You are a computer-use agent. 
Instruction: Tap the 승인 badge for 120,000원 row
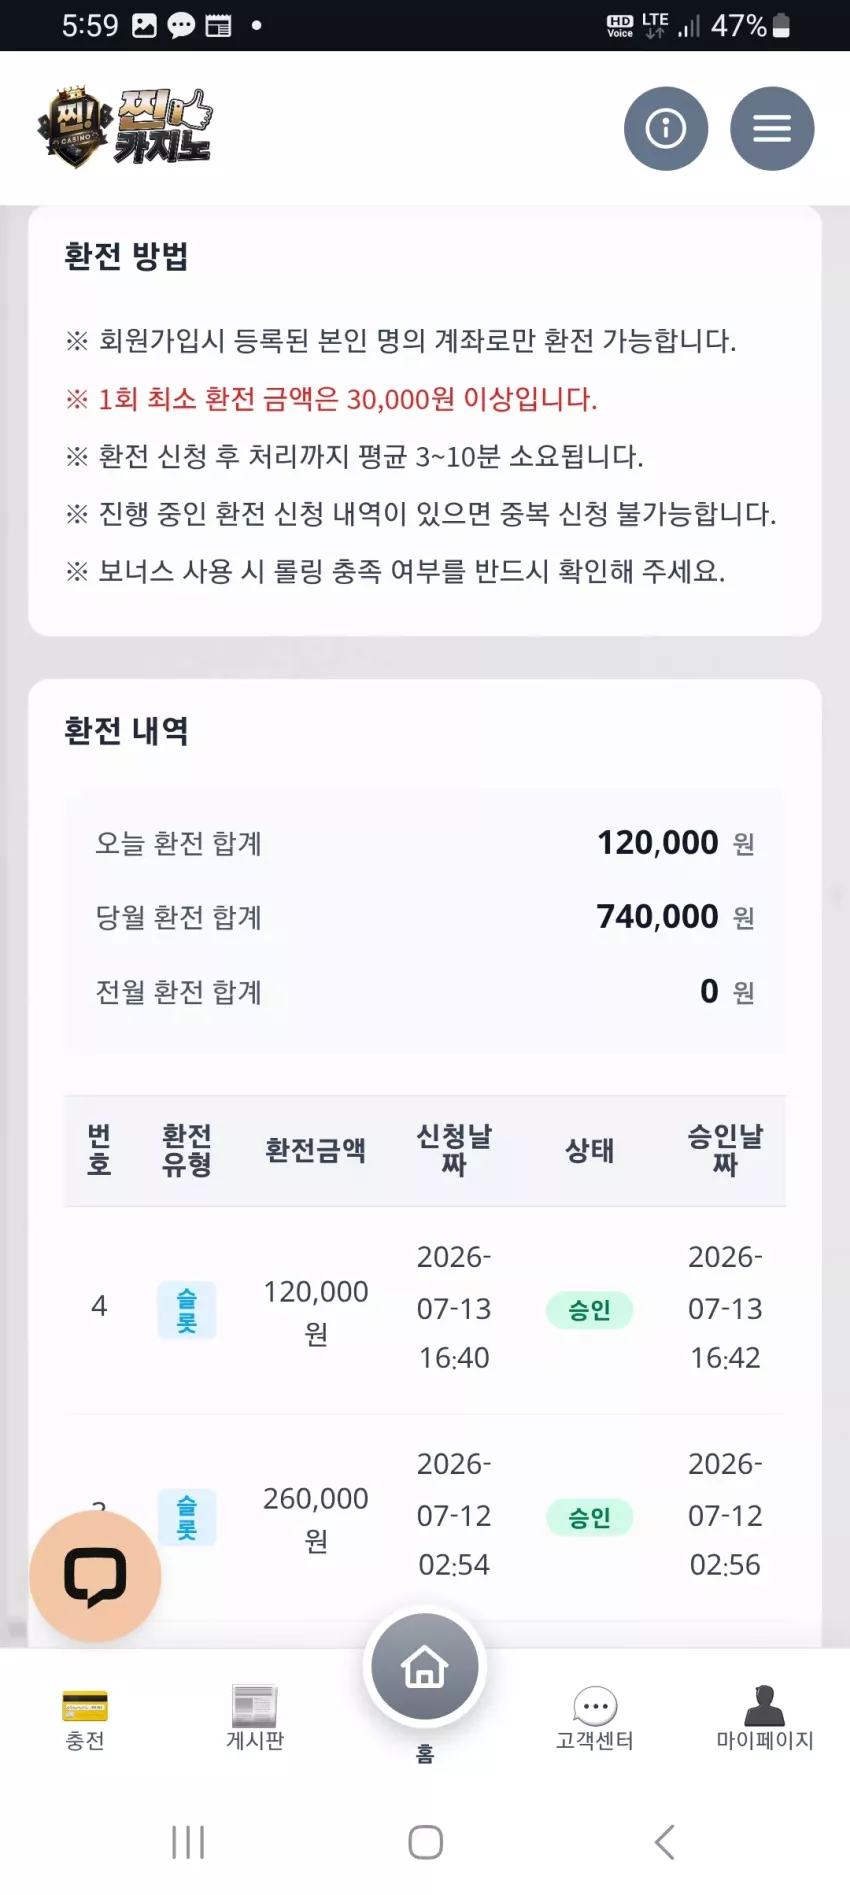click(589, 1310)
